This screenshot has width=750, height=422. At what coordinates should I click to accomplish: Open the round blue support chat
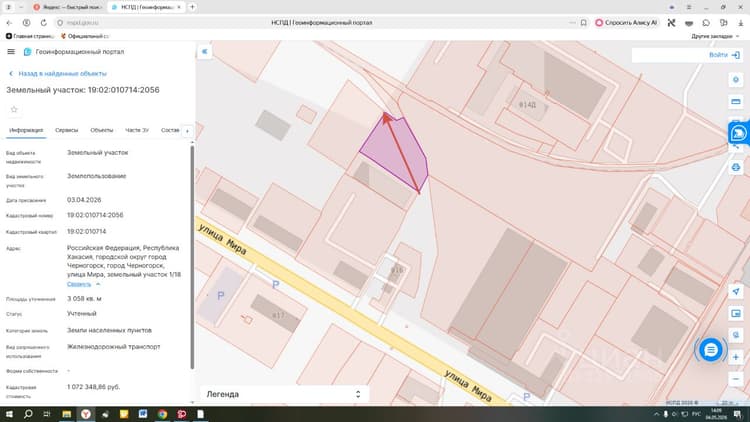click(711, 350)
